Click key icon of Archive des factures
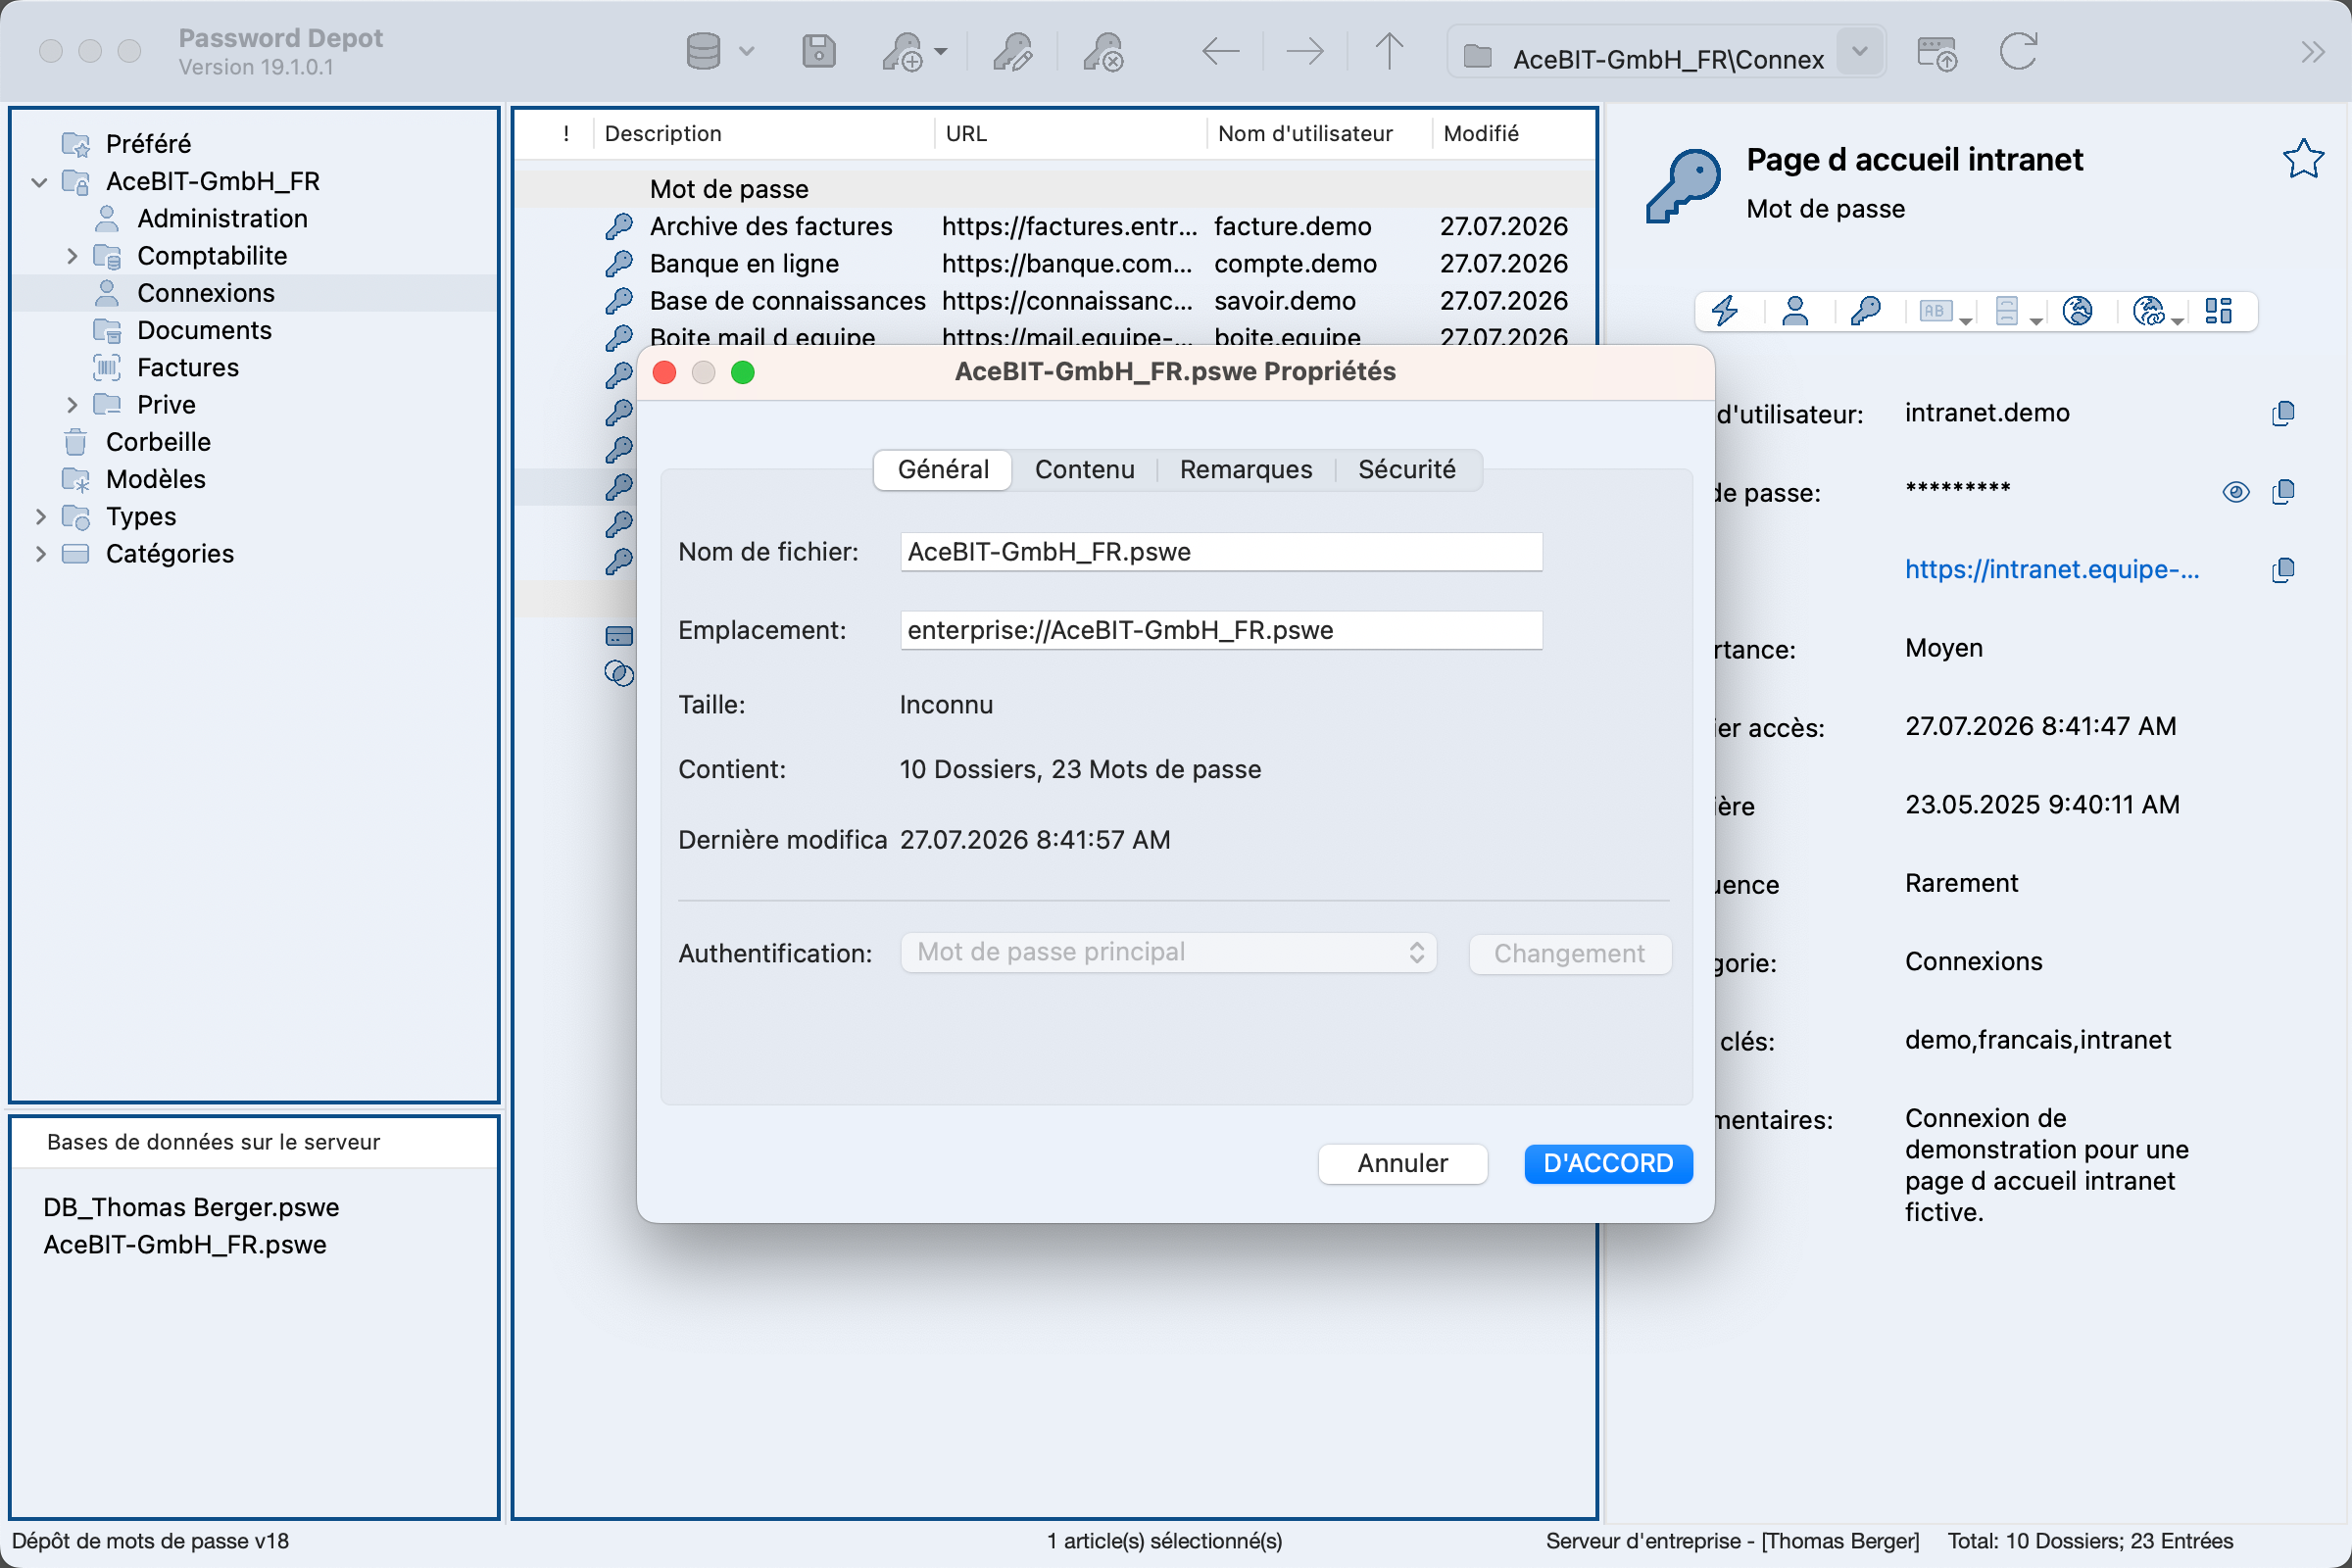Image resolution: width=2352 pixels, height=1568 pixels. pos(619,227)
